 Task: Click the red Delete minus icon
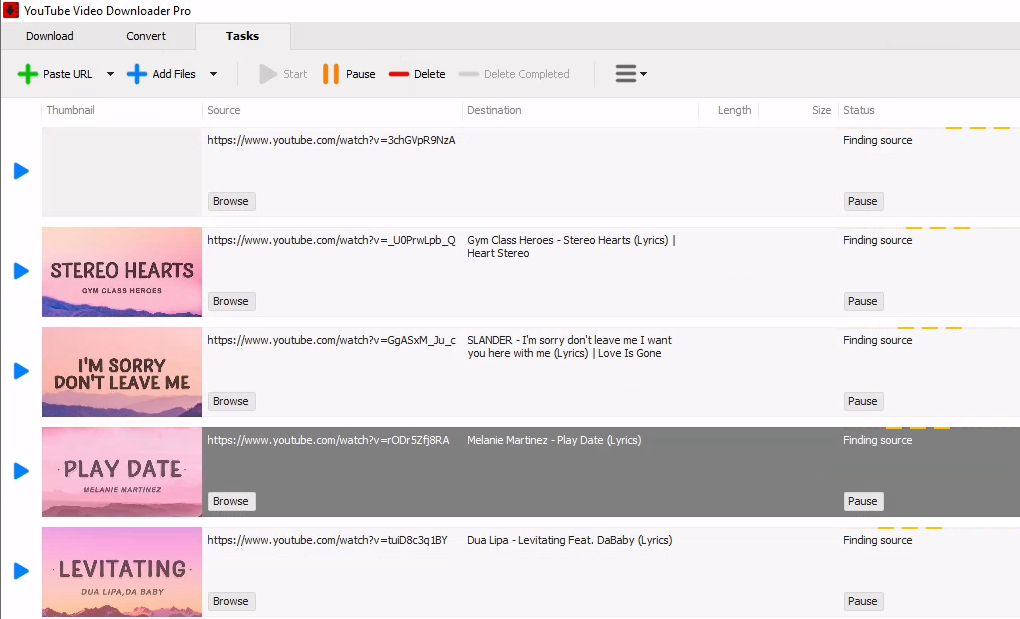coord(399,74)
